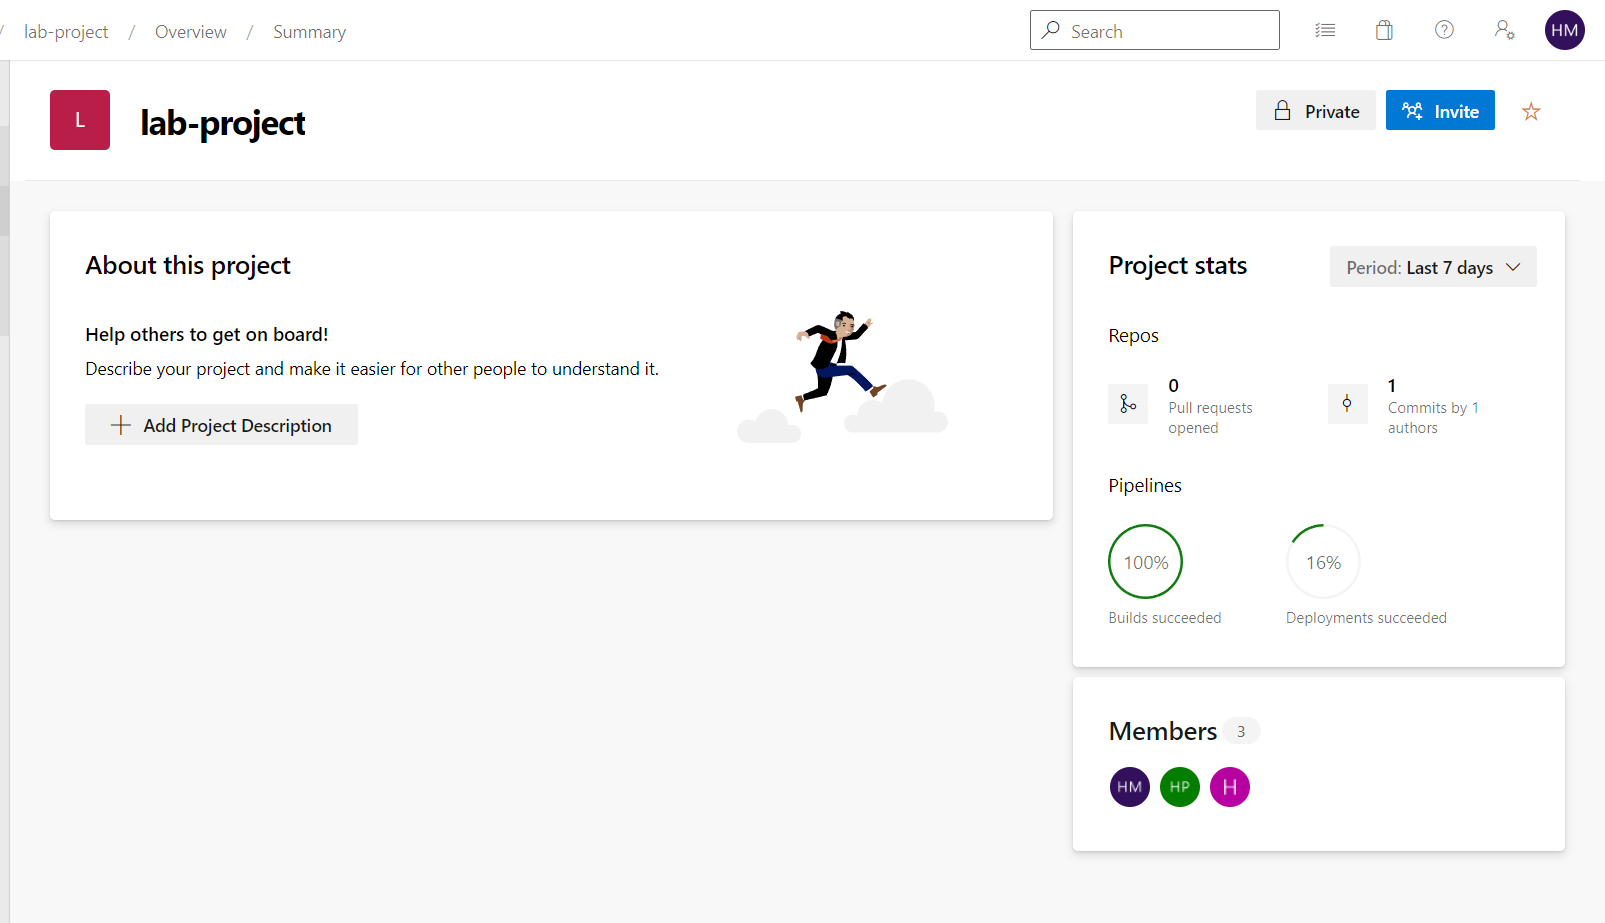The height and width of the screenshot is (923, 1605).
Task: Select the HM member avatar
Action: (x=1130, y=787)
